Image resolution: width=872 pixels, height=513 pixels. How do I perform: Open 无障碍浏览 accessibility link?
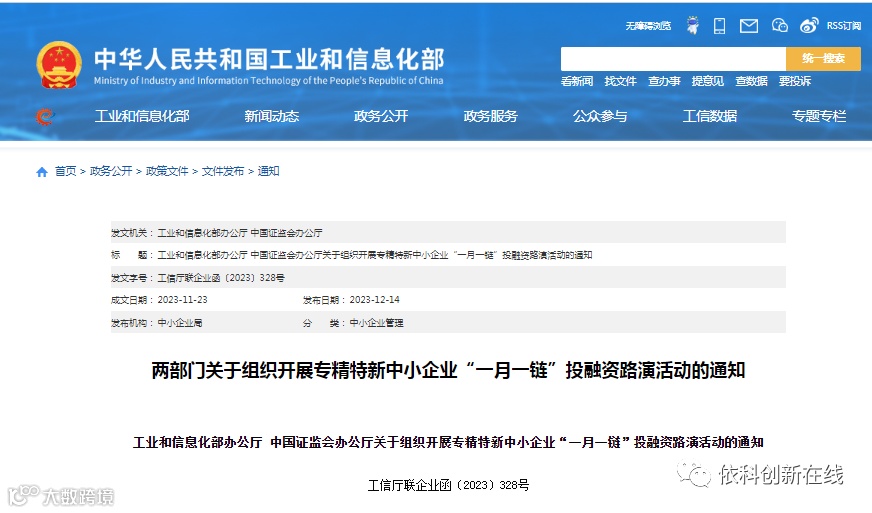click(648, 26)
